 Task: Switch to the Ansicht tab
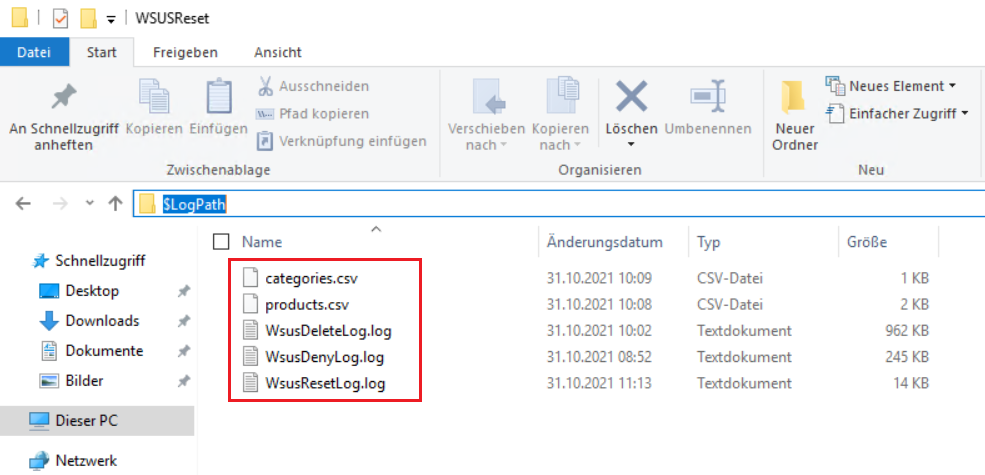(x=277, y=52)
